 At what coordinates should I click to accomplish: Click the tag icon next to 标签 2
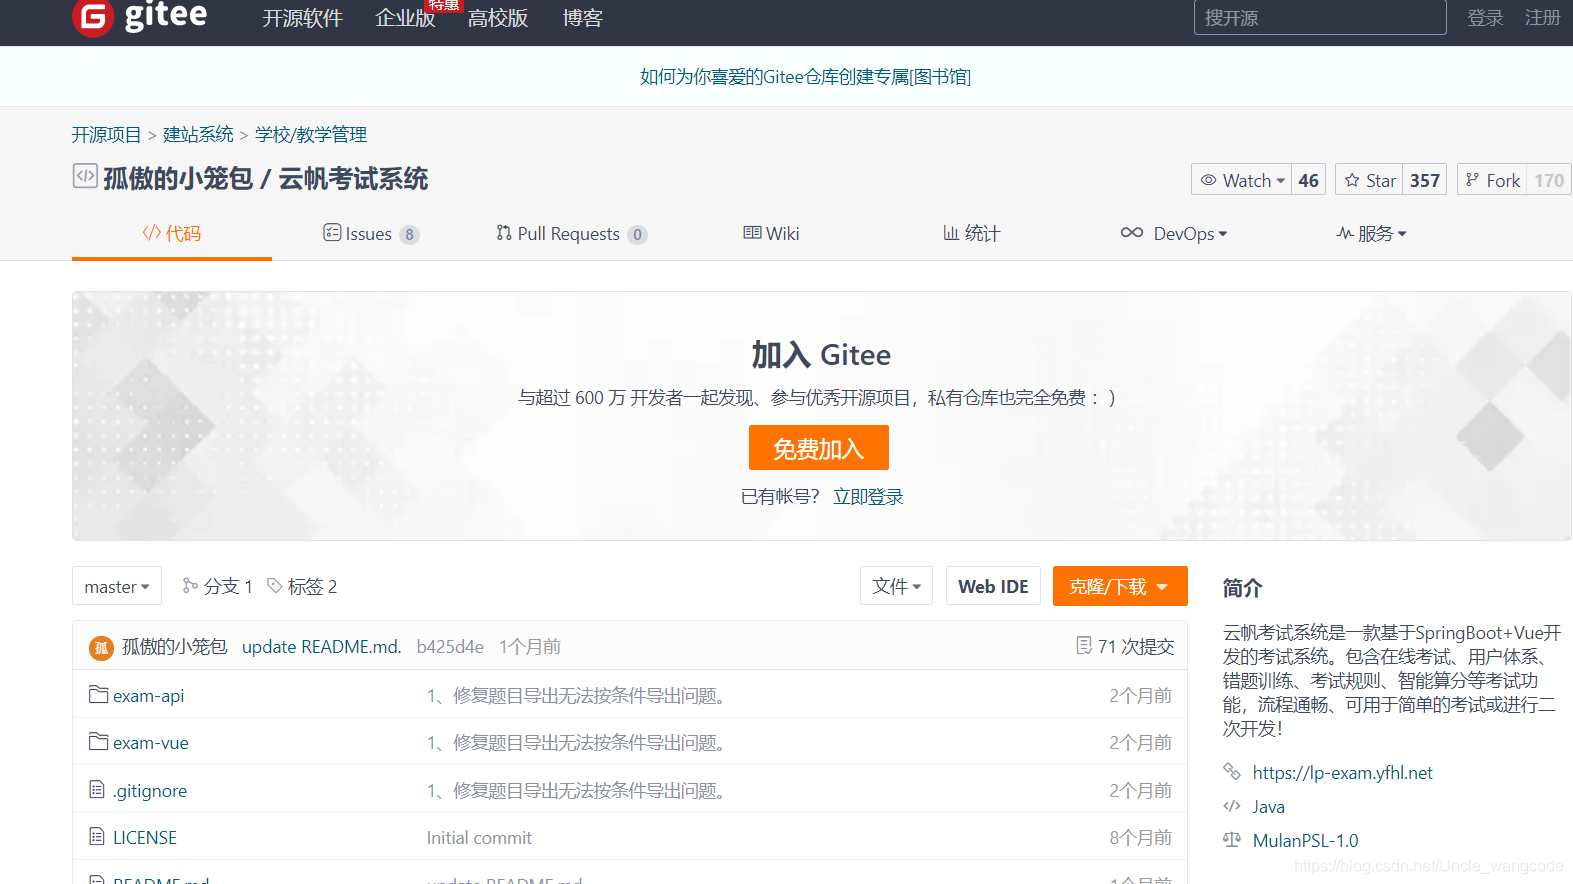click(275, 585)
